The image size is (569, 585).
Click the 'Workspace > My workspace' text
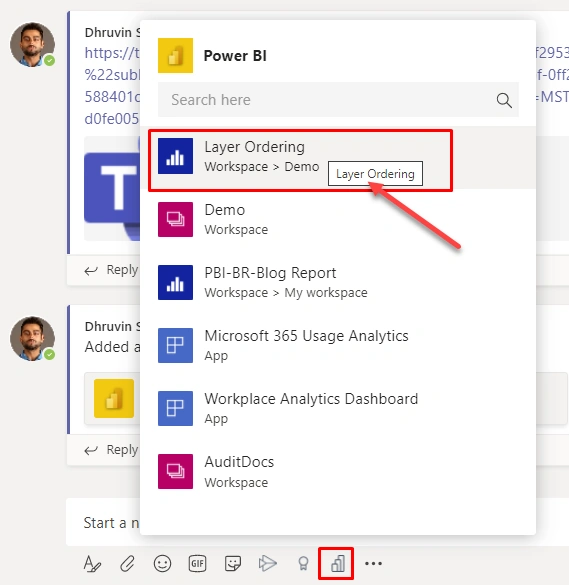[x=286, y=293]
